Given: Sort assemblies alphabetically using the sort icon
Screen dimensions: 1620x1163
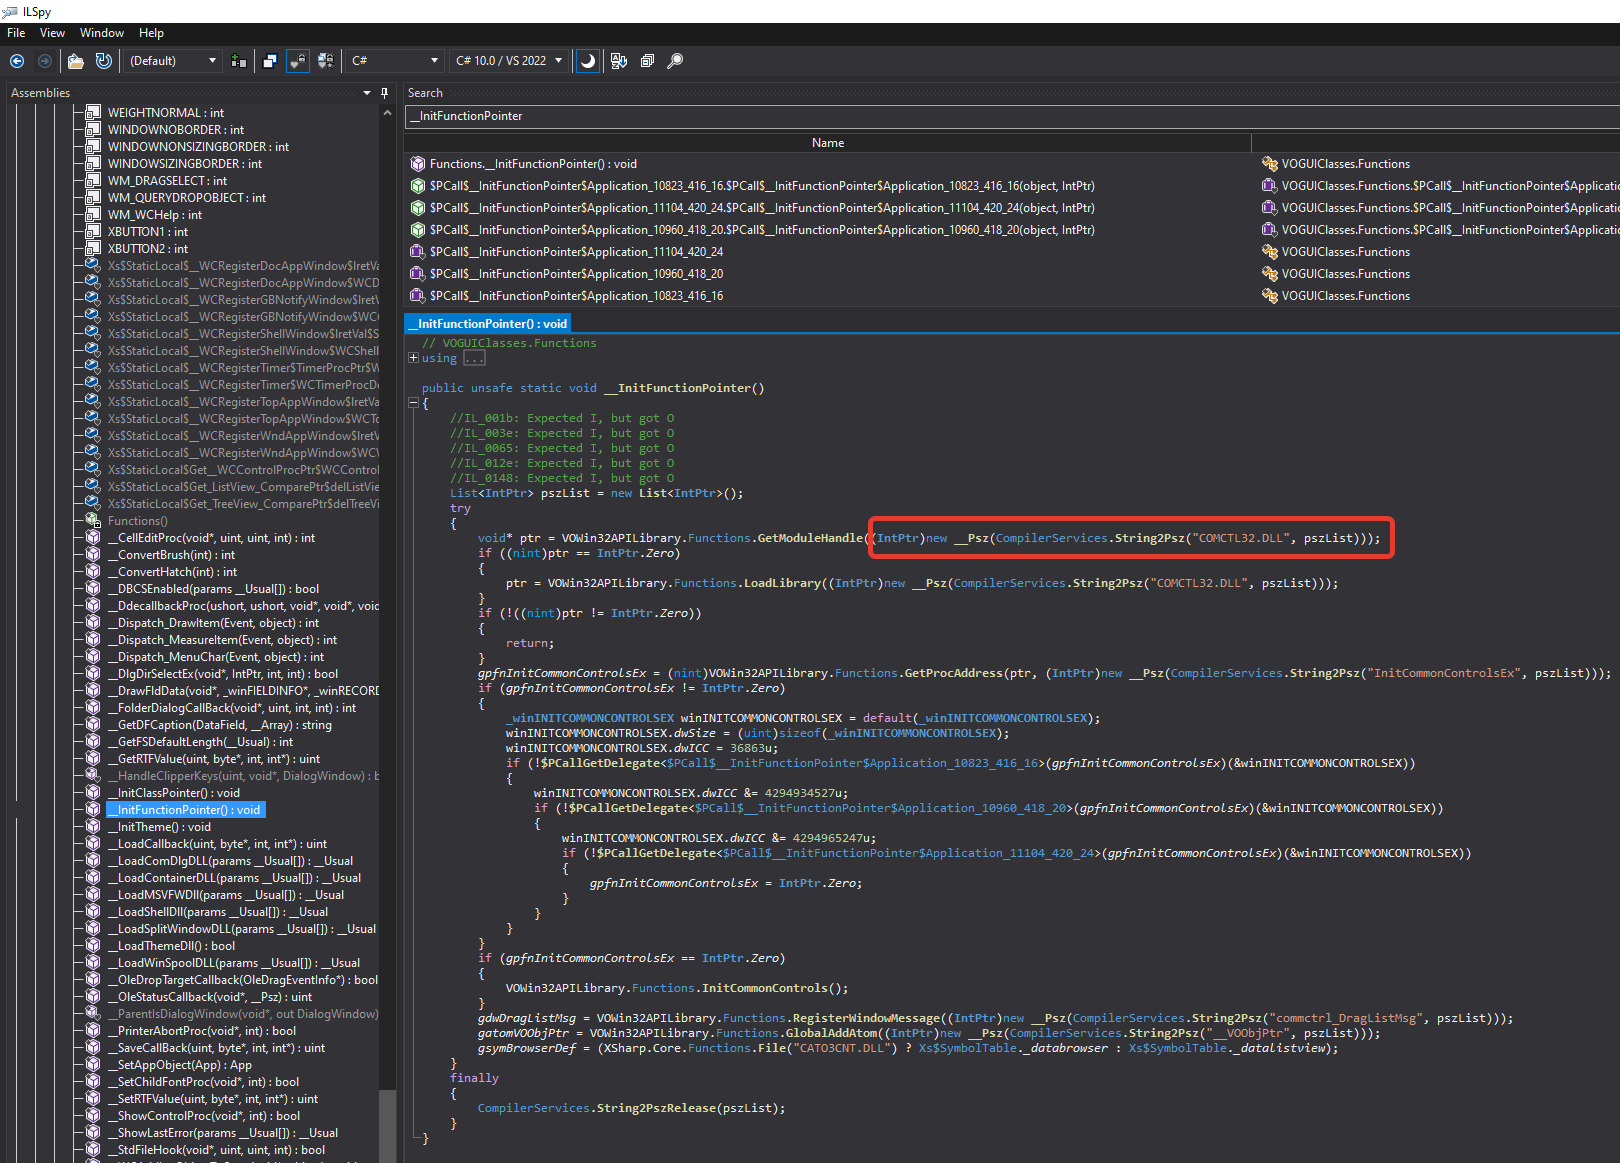Looking at the screenshot, I should (619, 61).
